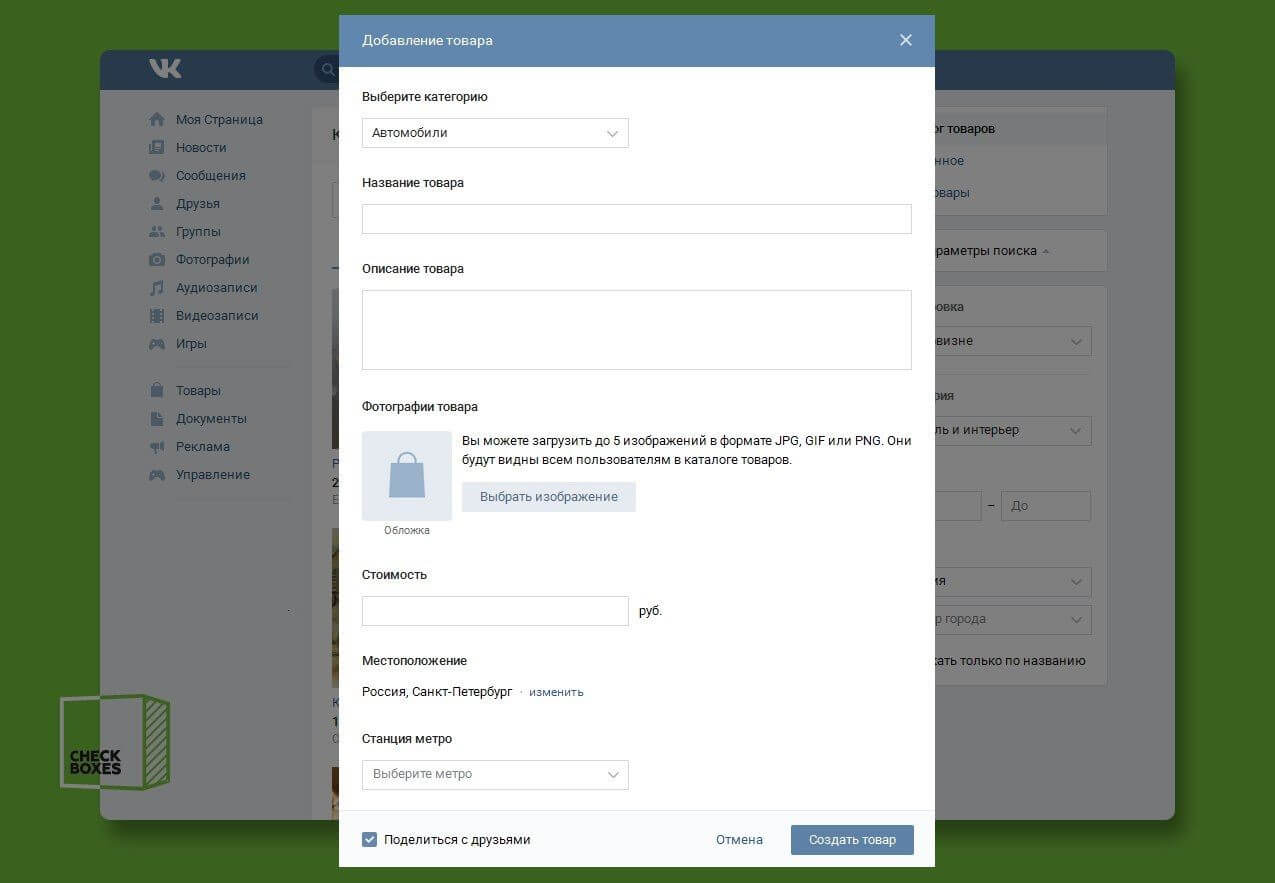Click the изменить location link
Image resolution: width=1275 pixels, height=883 pixels.
556,692
